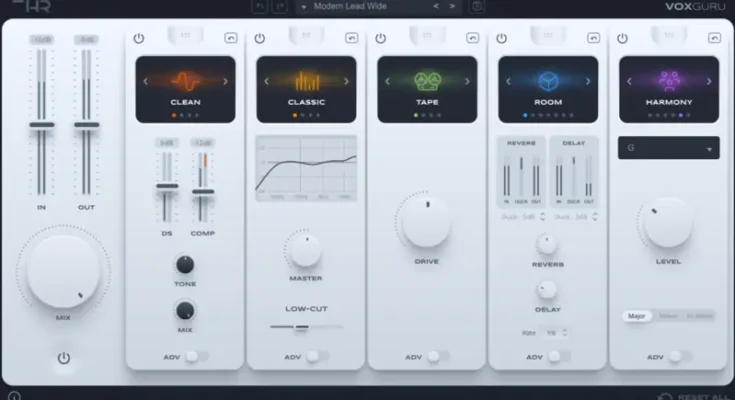Toggle ADV switch in Harmony module
The width and height of the screenshot is (735, 400).
click(678, 356)
